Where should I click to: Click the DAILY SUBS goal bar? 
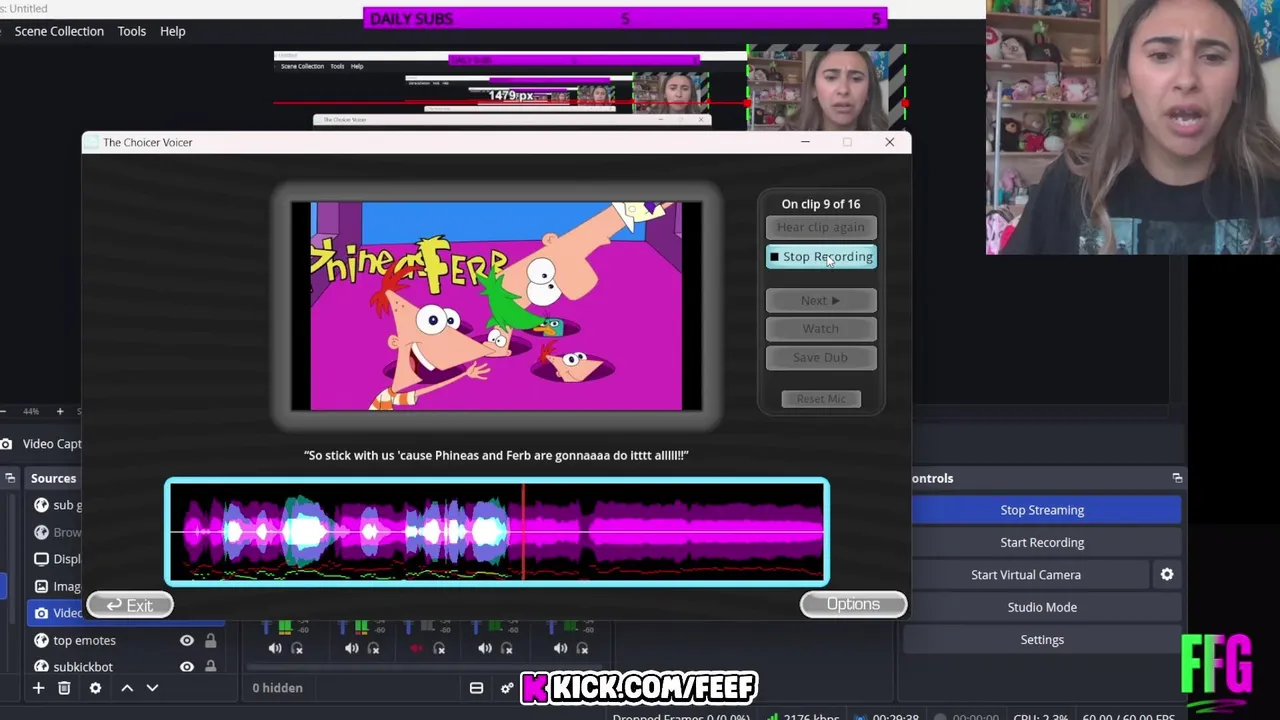click(625, 19)
